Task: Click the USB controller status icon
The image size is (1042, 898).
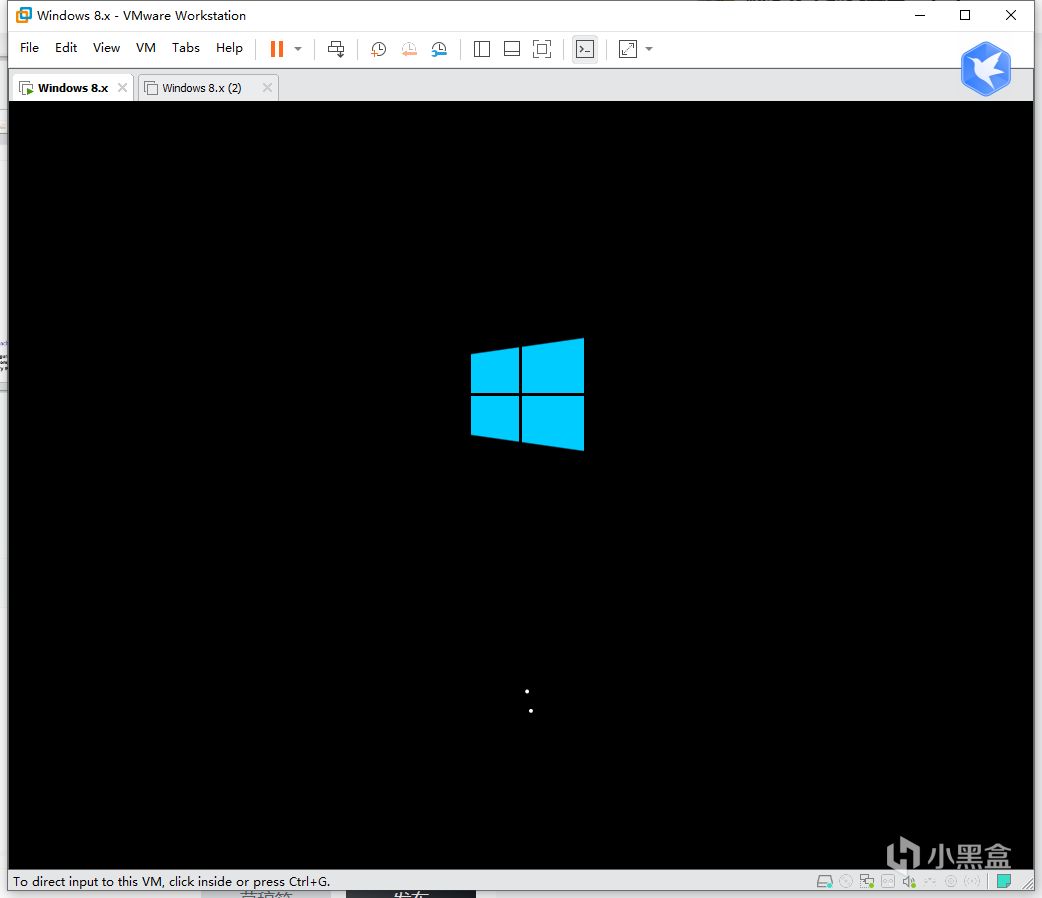Action: point(930,881)
